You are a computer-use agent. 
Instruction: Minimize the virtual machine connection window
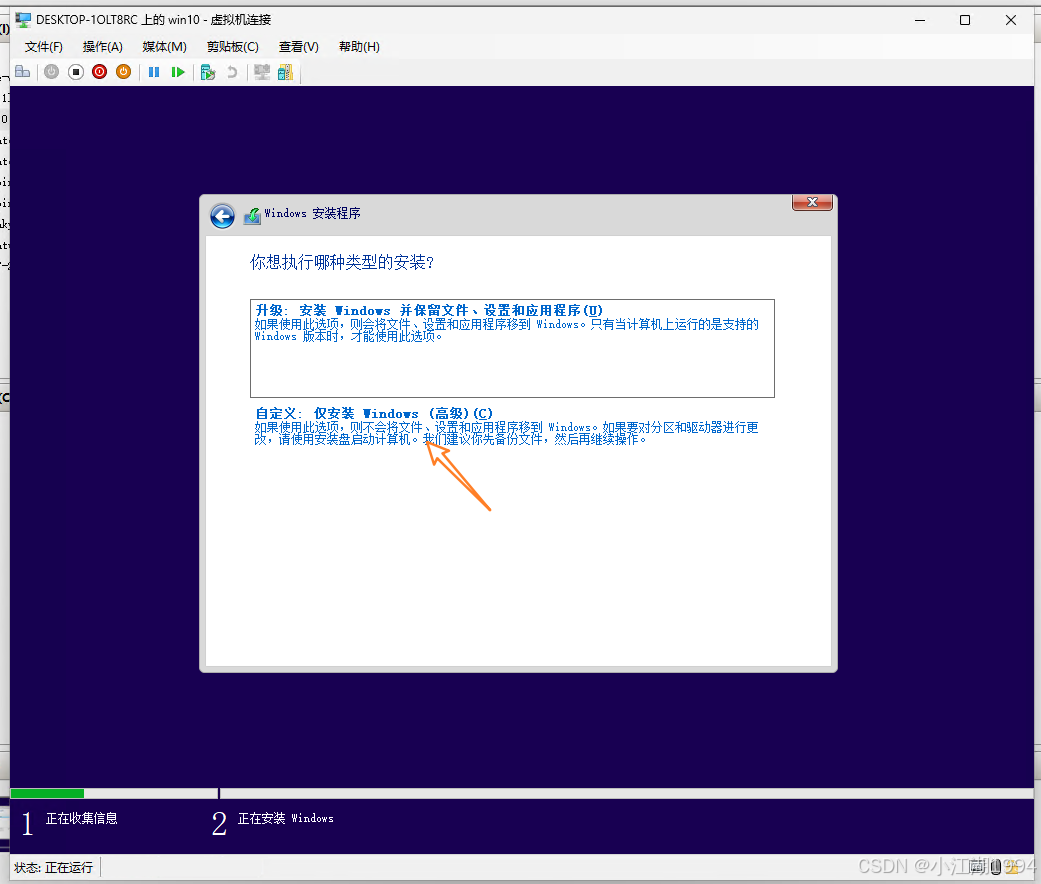920,20
